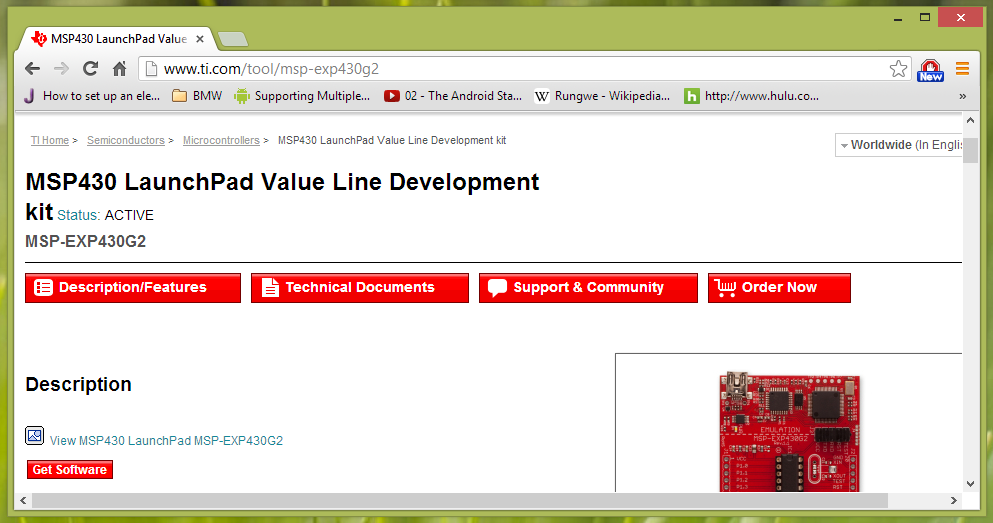
Task: Click the red LaunchPad board product image
Action: click(790, 431)
